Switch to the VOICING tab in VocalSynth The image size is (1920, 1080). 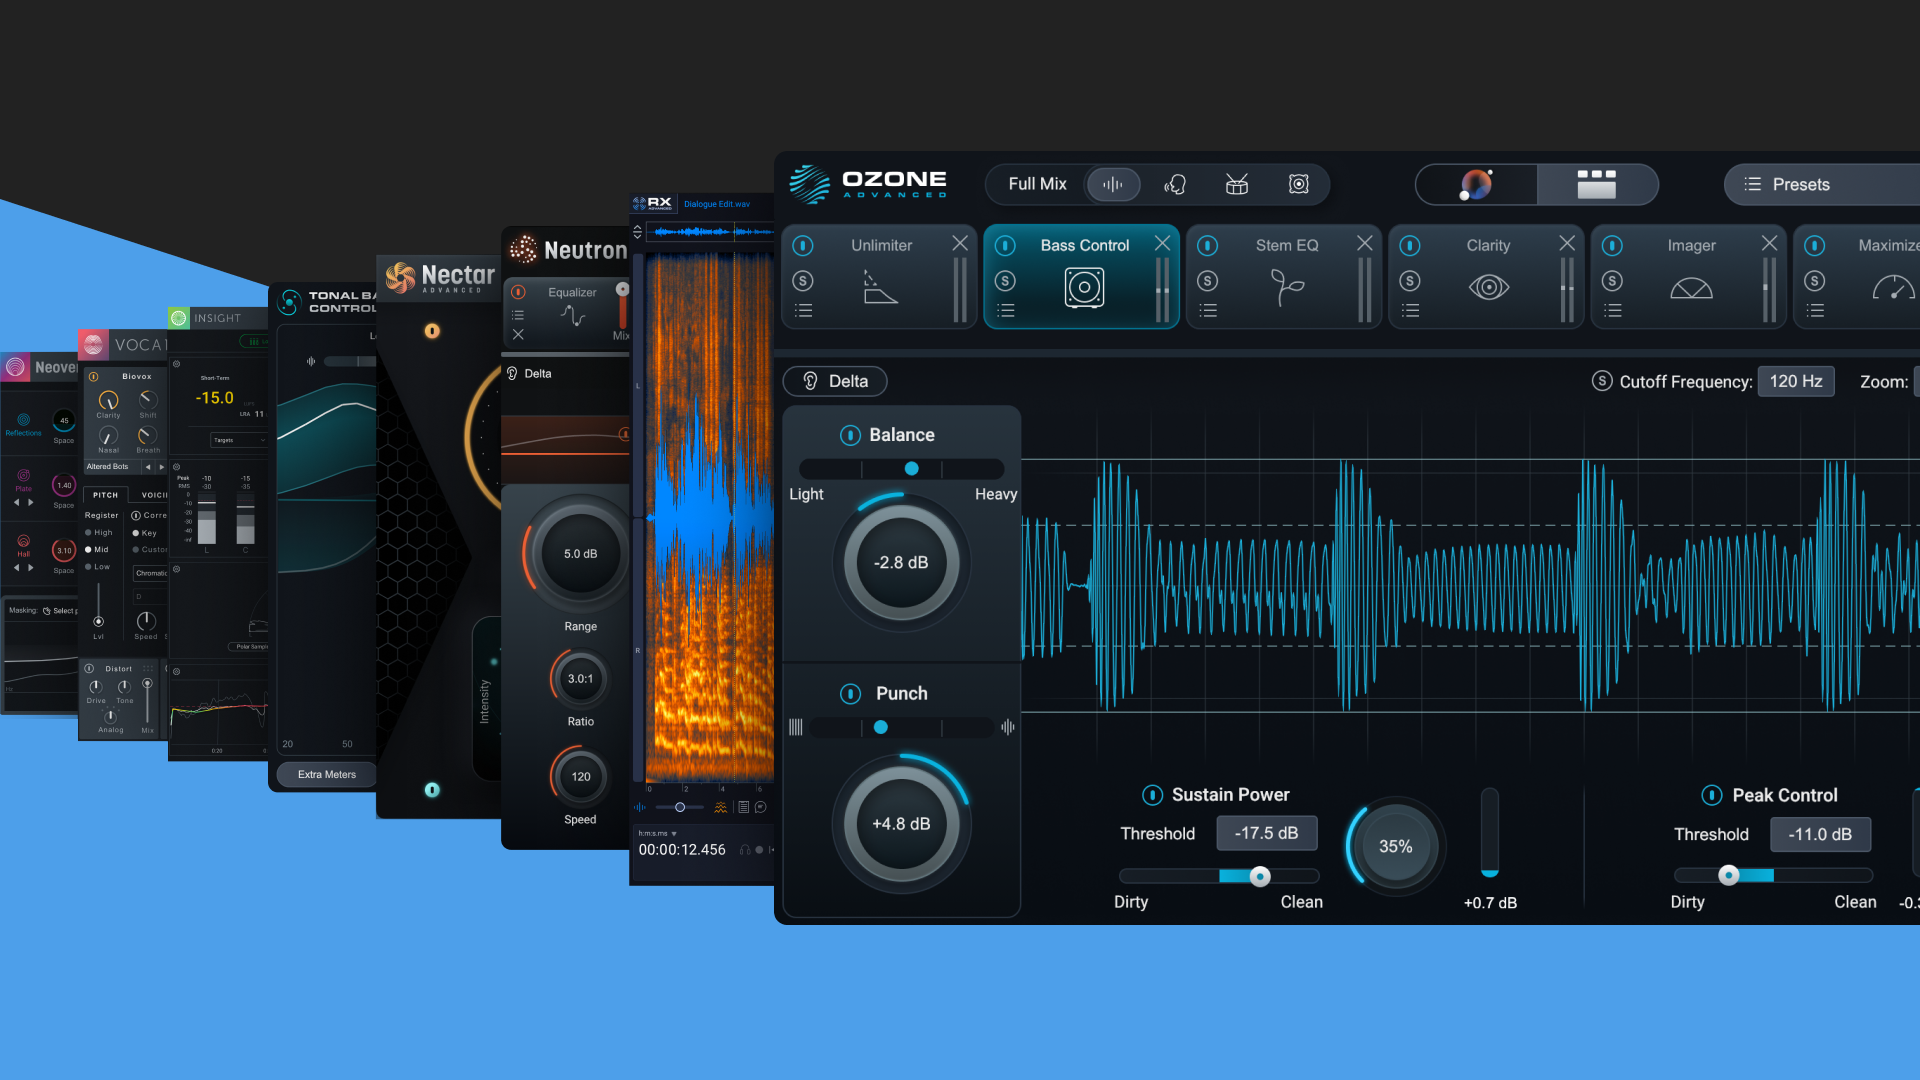[x=154, y=495]
